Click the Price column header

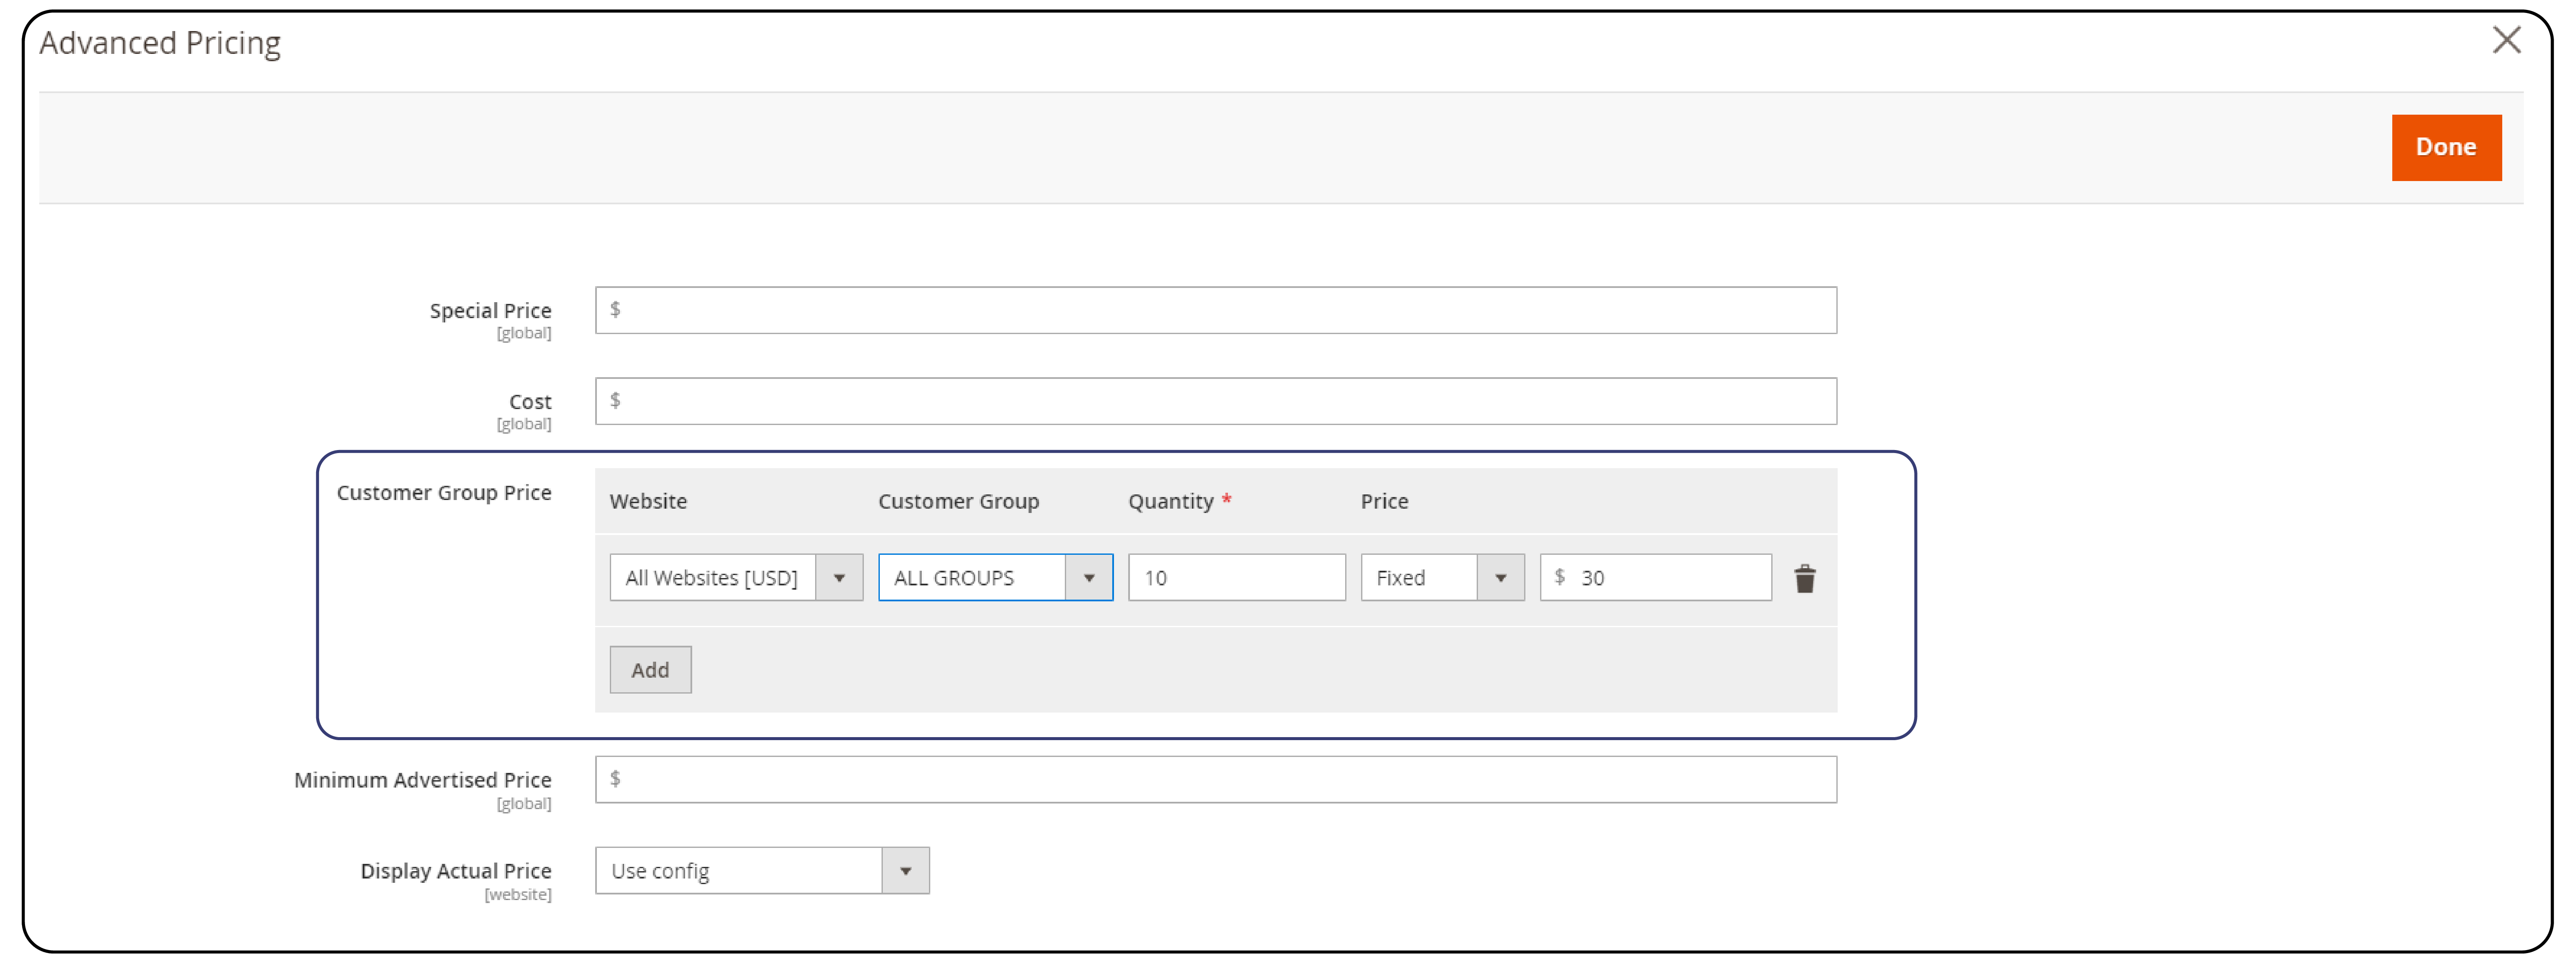[x=1384, y=501]
